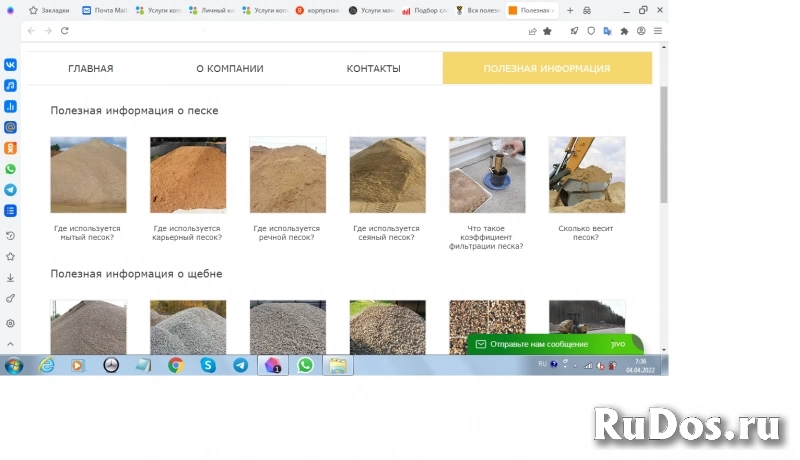Open the browser main menu hamburger
This screenshot has height=460, width=800.
(x=659, y=31)
